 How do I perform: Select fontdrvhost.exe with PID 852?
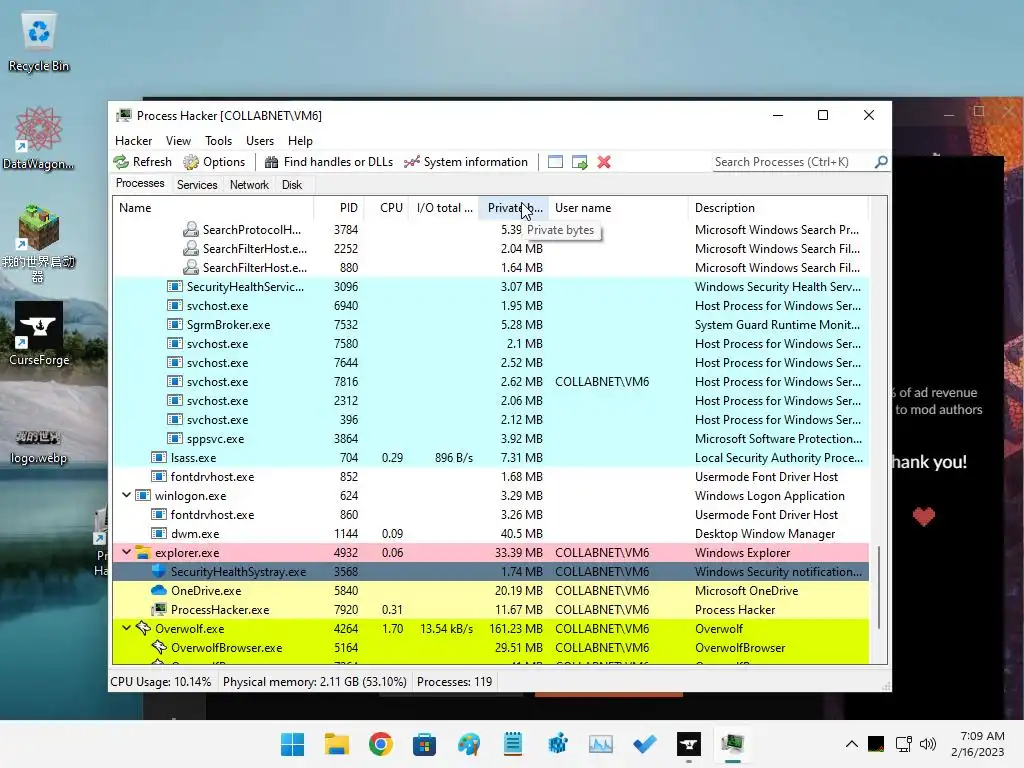tap(491, 477)
